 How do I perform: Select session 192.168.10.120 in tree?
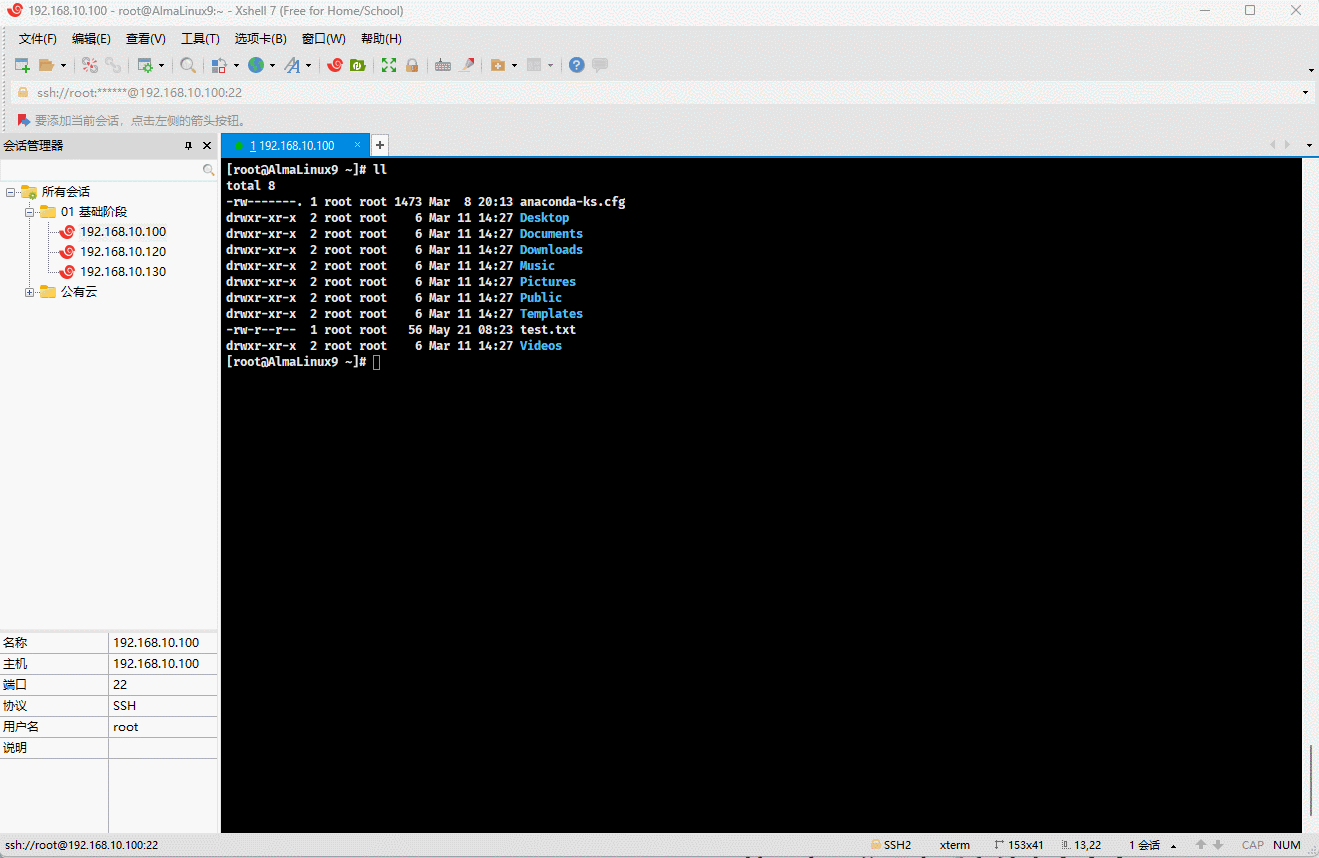[123, 252]
